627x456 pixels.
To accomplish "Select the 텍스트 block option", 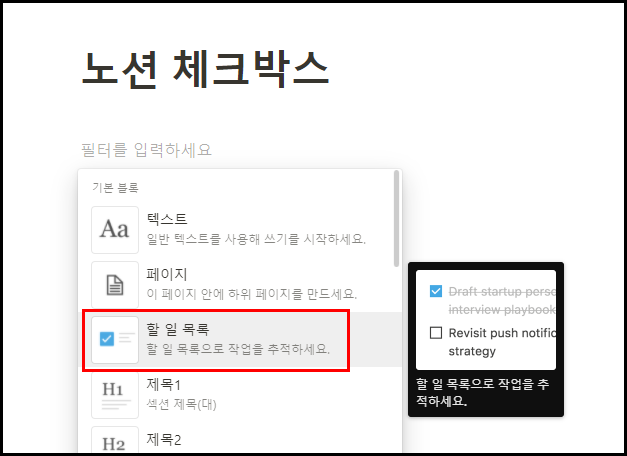I will (x=240, y=230).
